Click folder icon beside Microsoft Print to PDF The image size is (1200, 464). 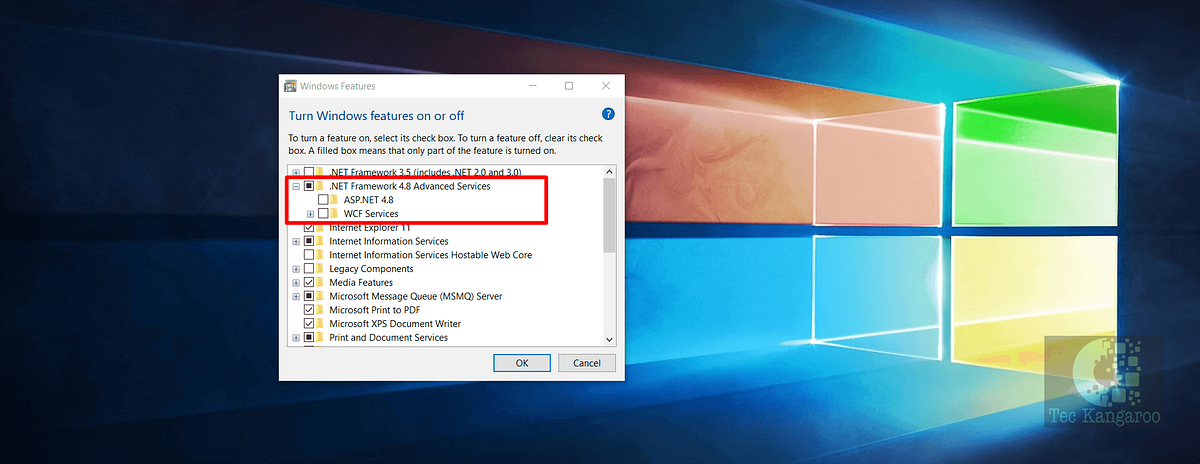point(322,310)
